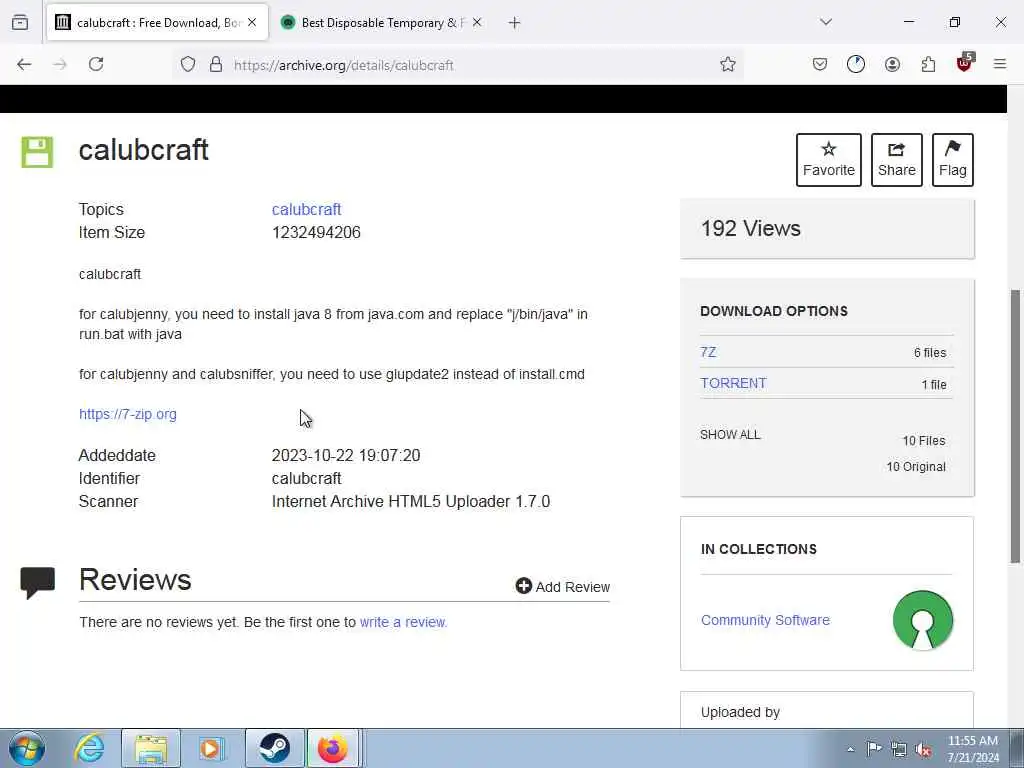
Task: Click the circular clock extension icon in toolbar
Action: click(x=856, y=64)
